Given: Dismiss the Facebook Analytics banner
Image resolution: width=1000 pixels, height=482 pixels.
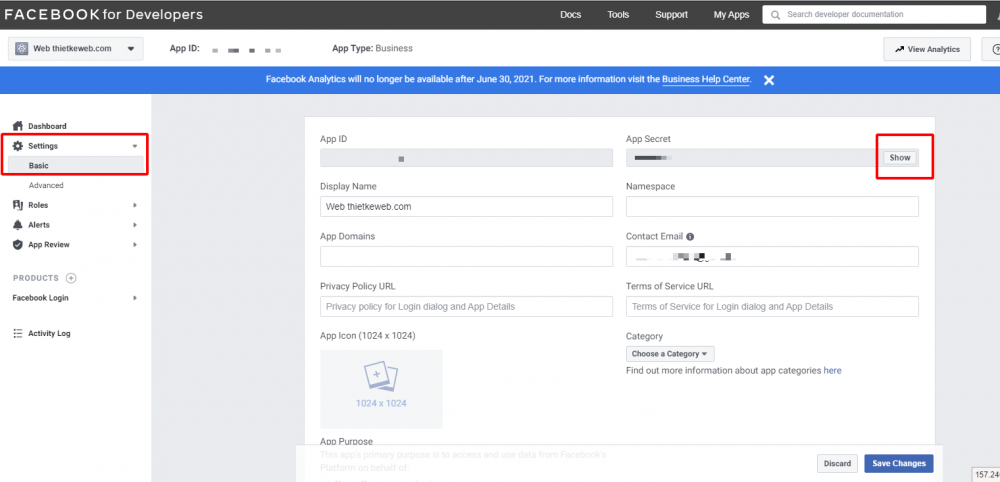Looking at the screenshot, I should point(769,80).
